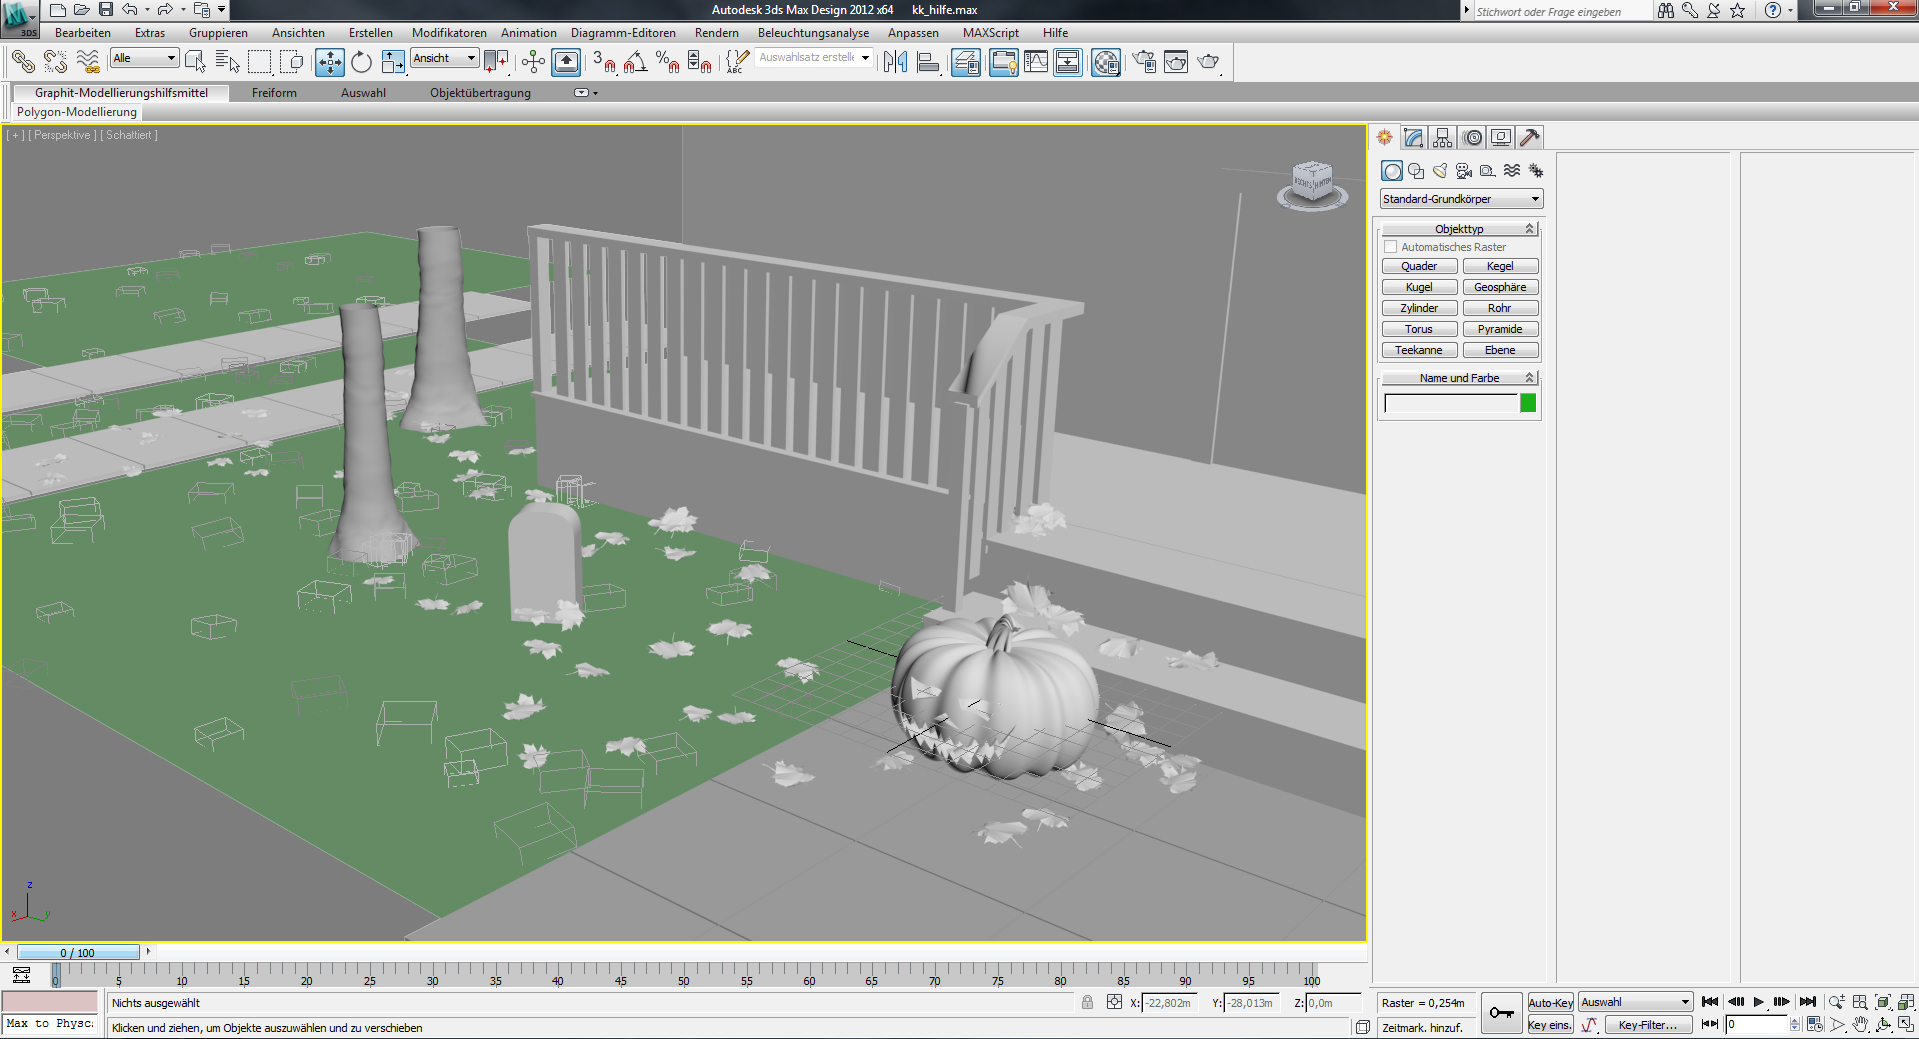Click the Unlink selection icon

pyautogui.click(x=55, y=62)
